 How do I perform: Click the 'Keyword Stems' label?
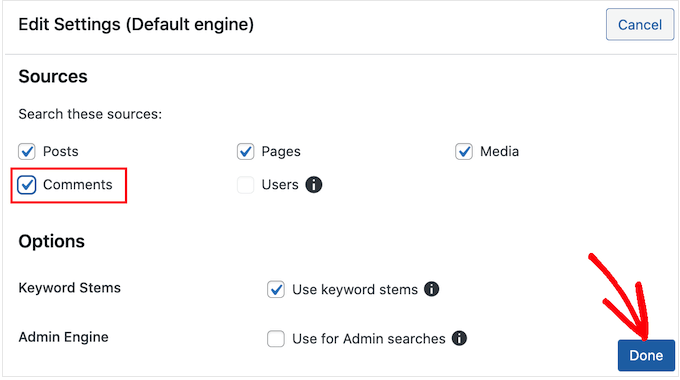click(x=69, y=288)
